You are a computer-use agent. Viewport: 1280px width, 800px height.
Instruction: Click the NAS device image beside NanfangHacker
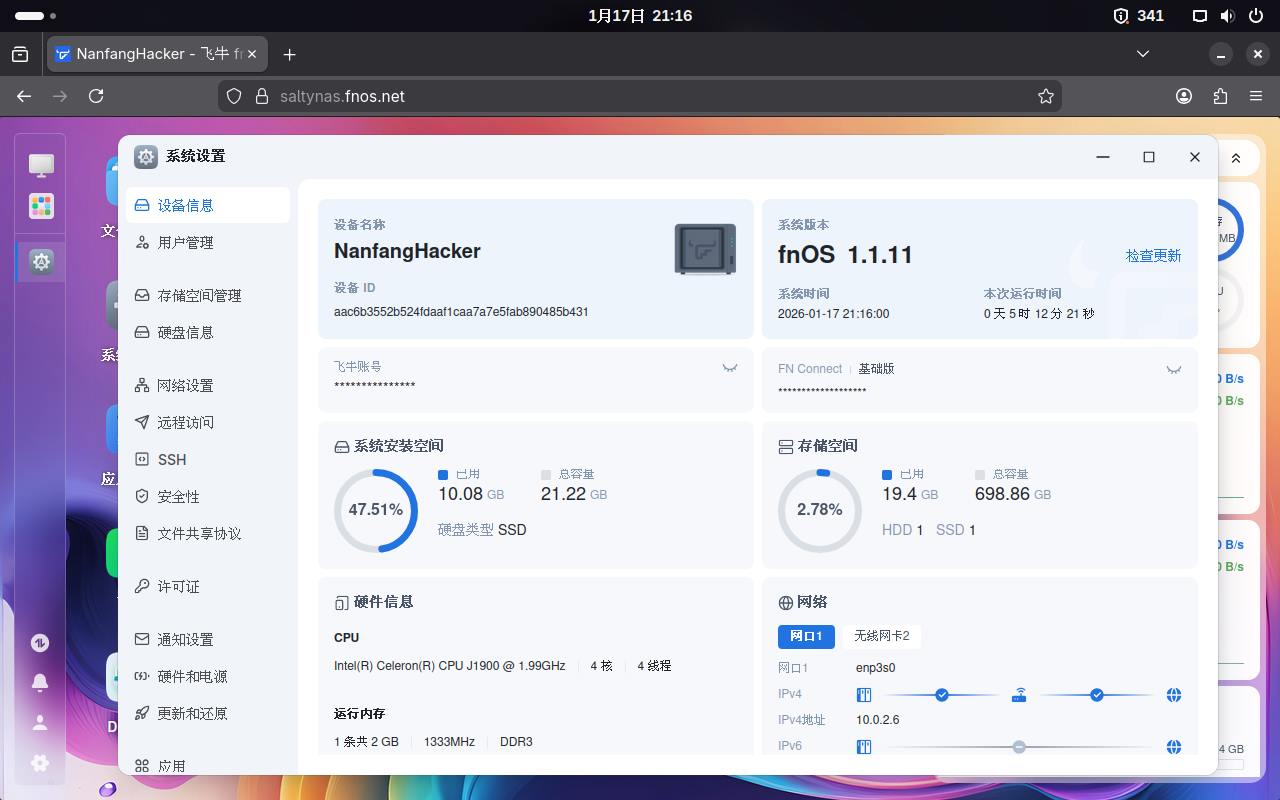coord(705,249)
